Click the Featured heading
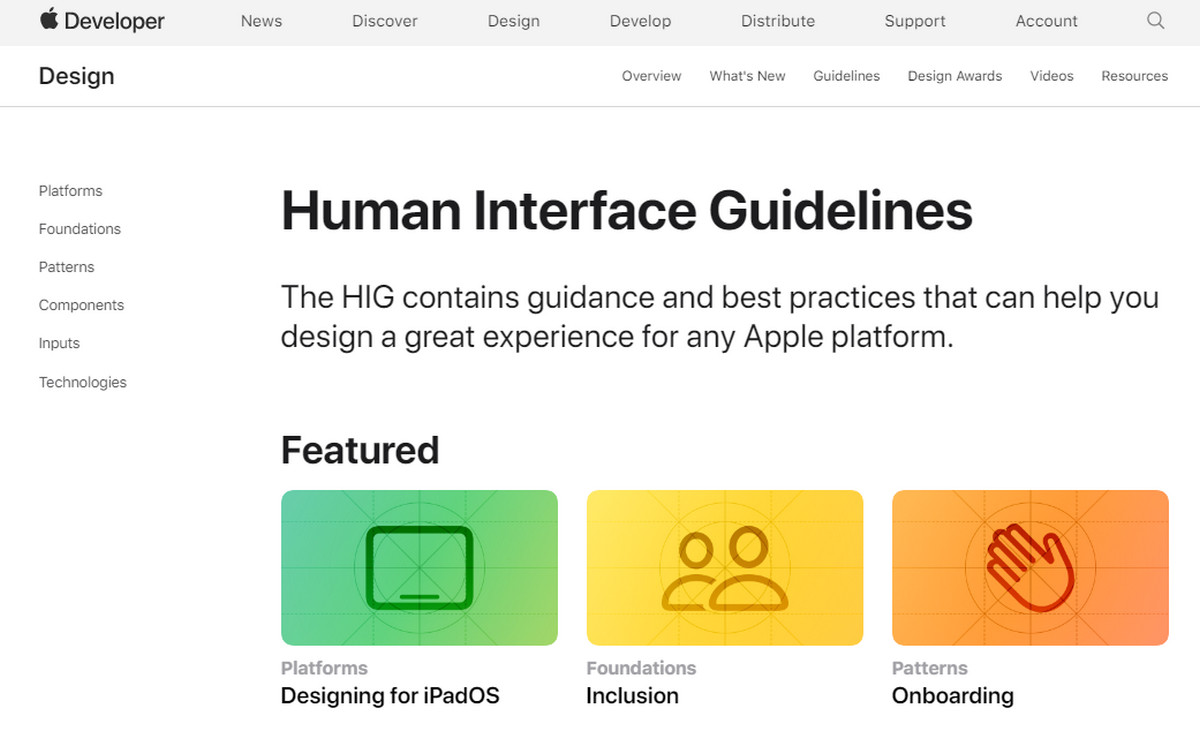 click(360, 450)
